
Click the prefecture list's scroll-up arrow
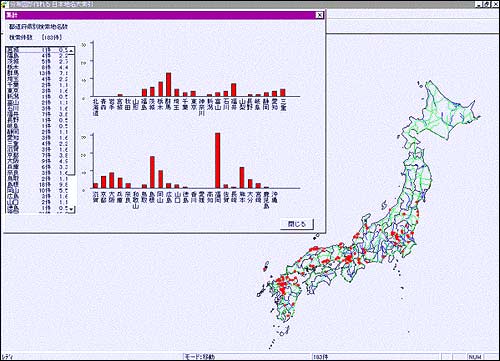[x=71, y=50]
